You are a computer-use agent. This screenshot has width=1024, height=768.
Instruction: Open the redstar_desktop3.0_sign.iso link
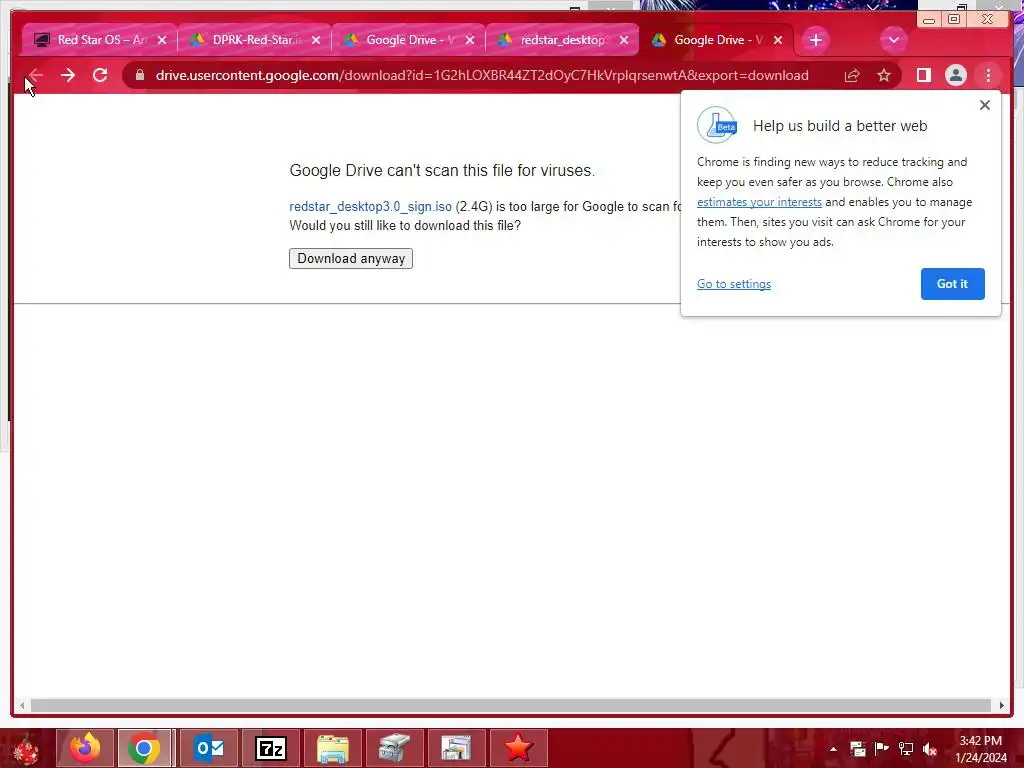370,206
